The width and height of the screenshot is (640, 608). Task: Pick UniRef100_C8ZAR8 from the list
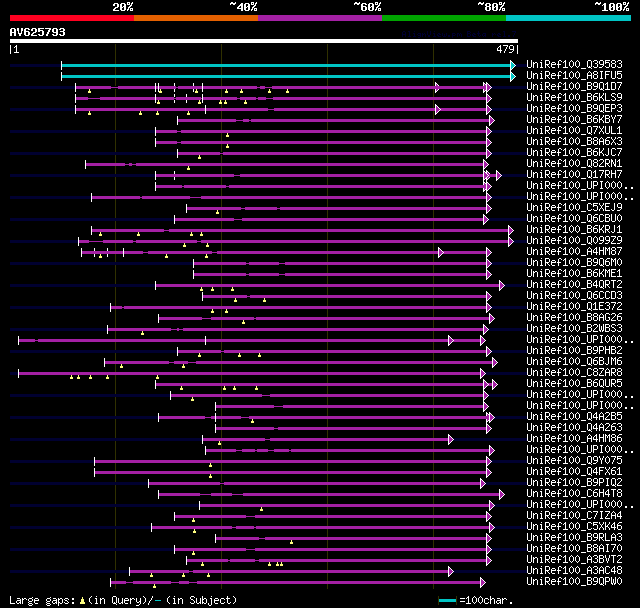(574, 373)
